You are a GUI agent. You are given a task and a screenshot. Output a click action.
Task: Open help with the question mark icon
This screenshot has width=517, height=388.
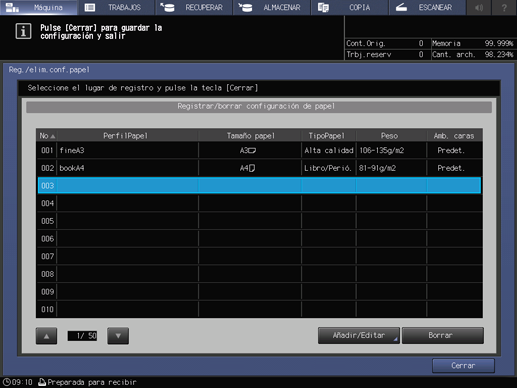click(504, 7)
